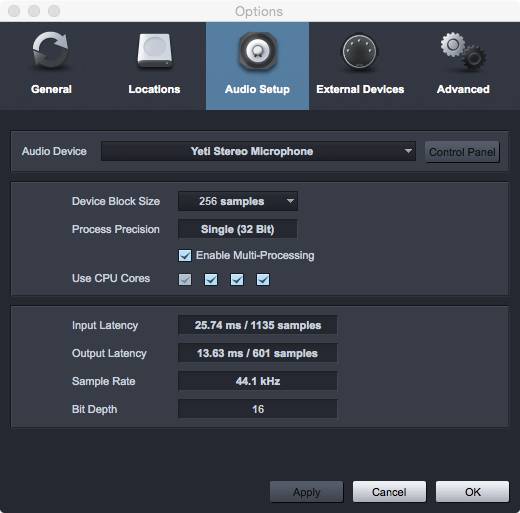
Task: Open the Audio Device dropdown
Action: pyautogui.click(x=258, y=151)
